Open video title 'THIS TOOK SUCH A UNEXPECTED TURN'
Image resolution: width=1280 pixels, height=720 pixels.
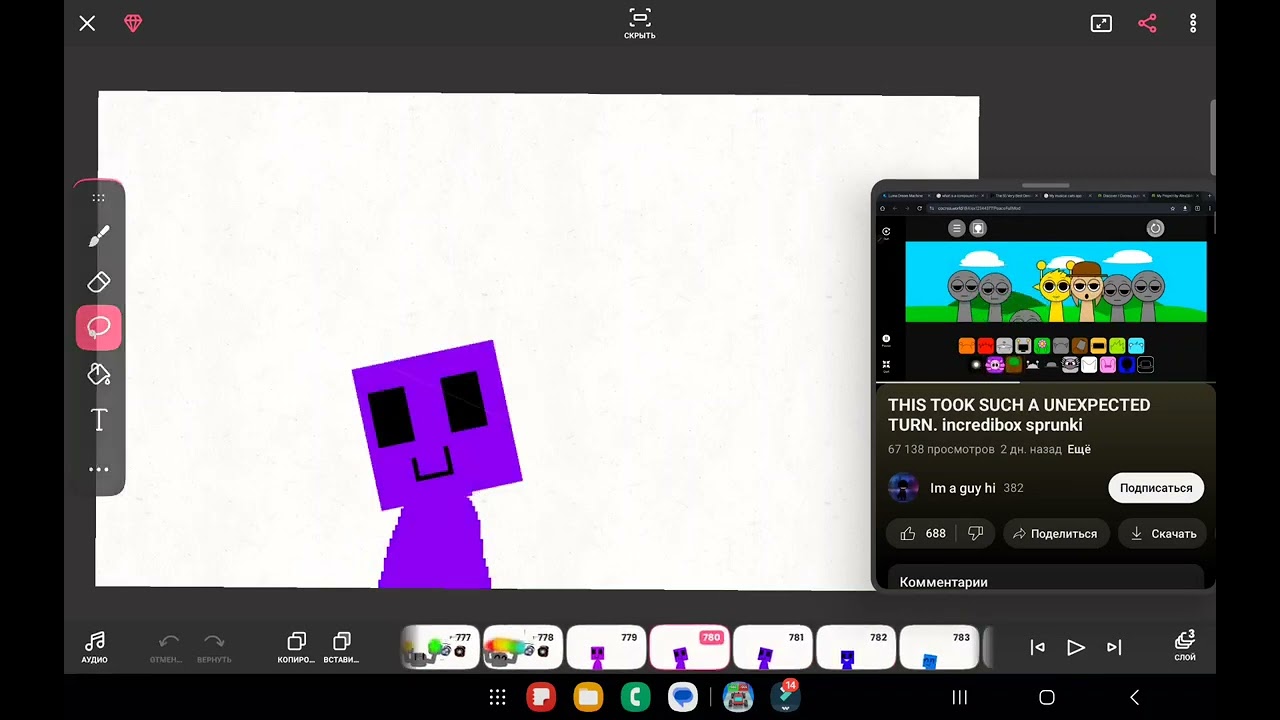(1019, 415)
